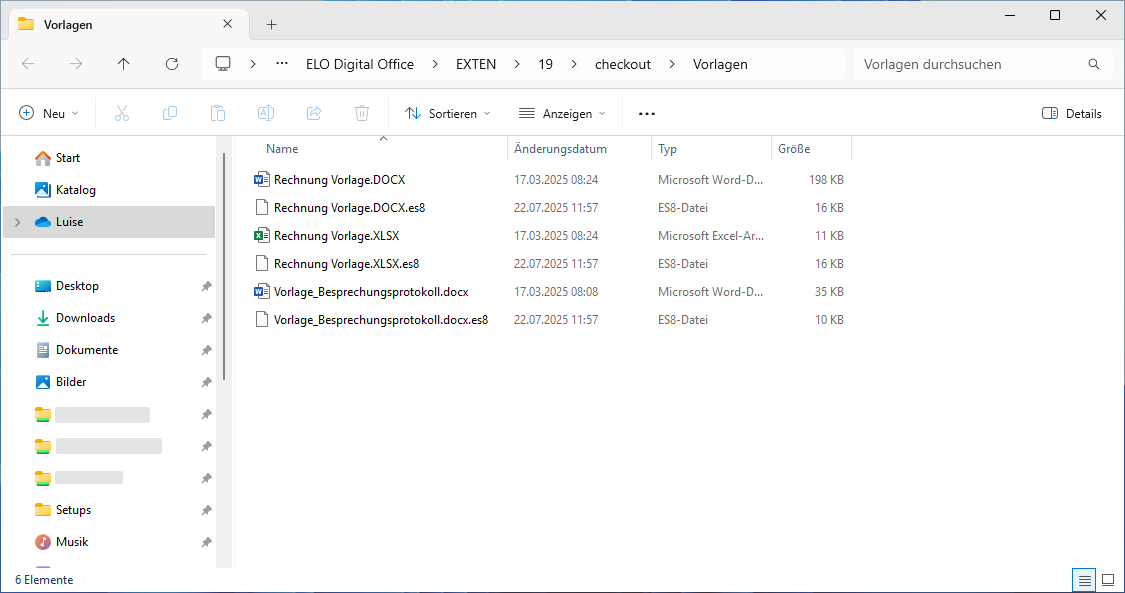Jump to checkout via the breadcrumb

(622, 63)
